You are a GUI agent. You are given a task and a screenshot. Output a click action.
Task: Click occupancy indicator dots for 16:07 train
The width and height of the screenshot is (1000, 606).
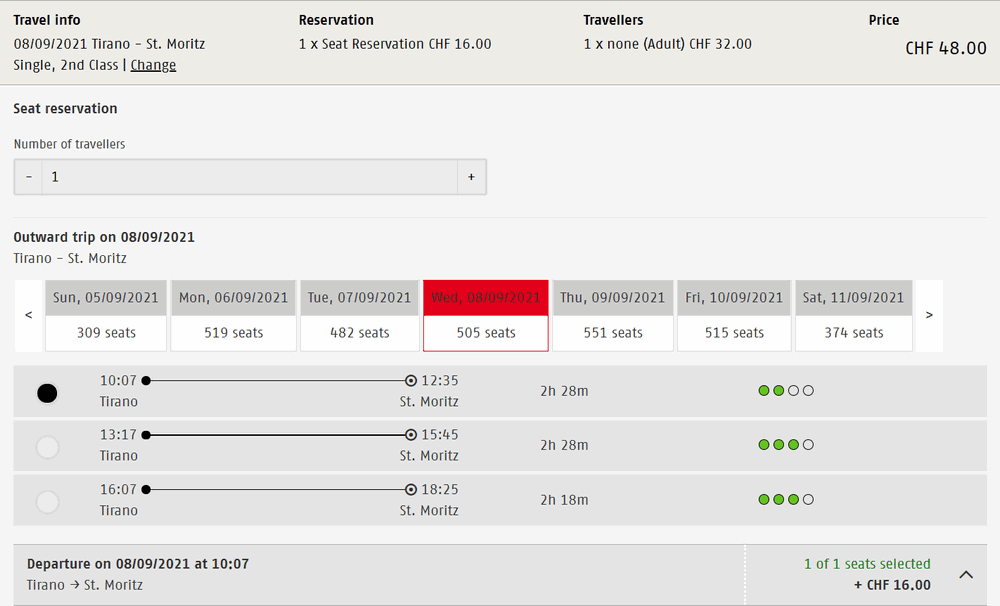point(786,499)
